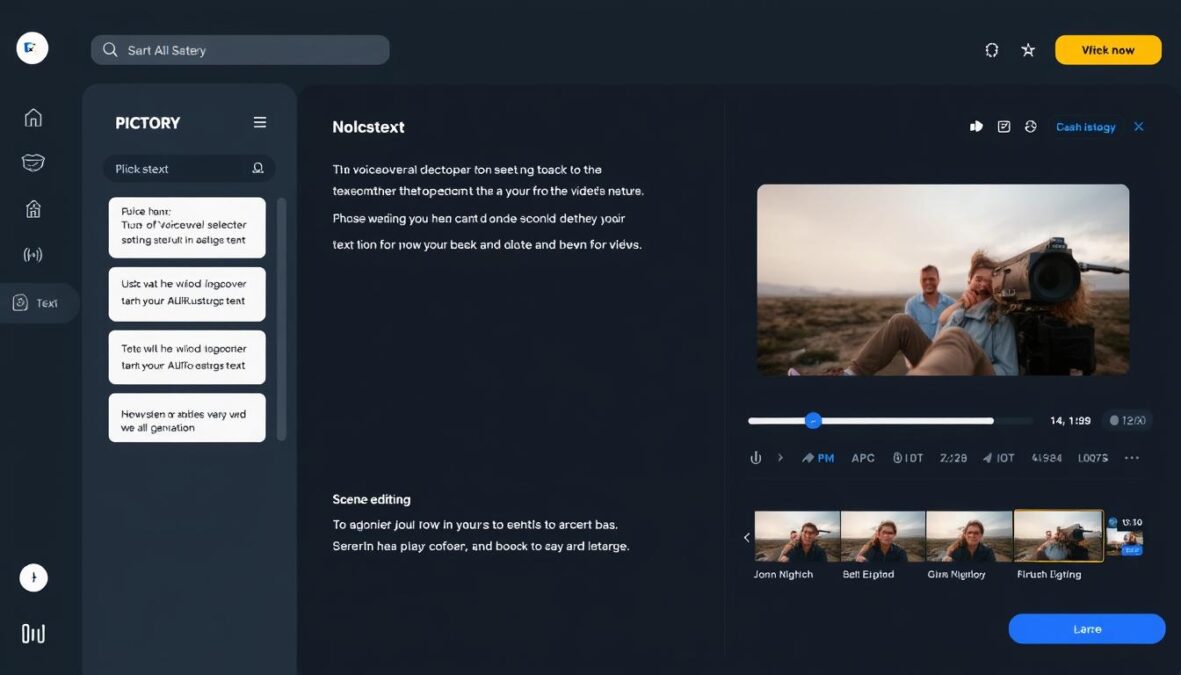Open the layers/stack icon in the sidebar
The image size is (1181, 675).
tap(33, 162)
